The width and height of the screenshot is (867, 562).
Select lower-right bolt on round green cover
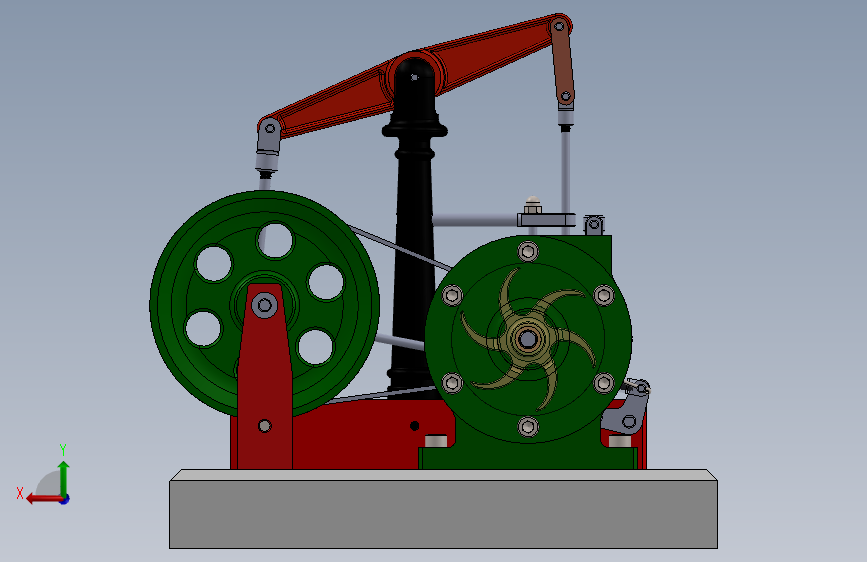(x=604, y=382)
